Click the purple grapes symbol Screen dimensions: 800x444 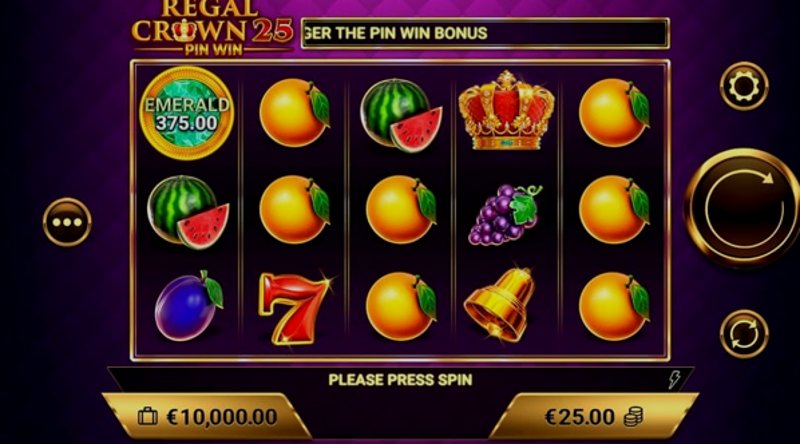[505, 214]
